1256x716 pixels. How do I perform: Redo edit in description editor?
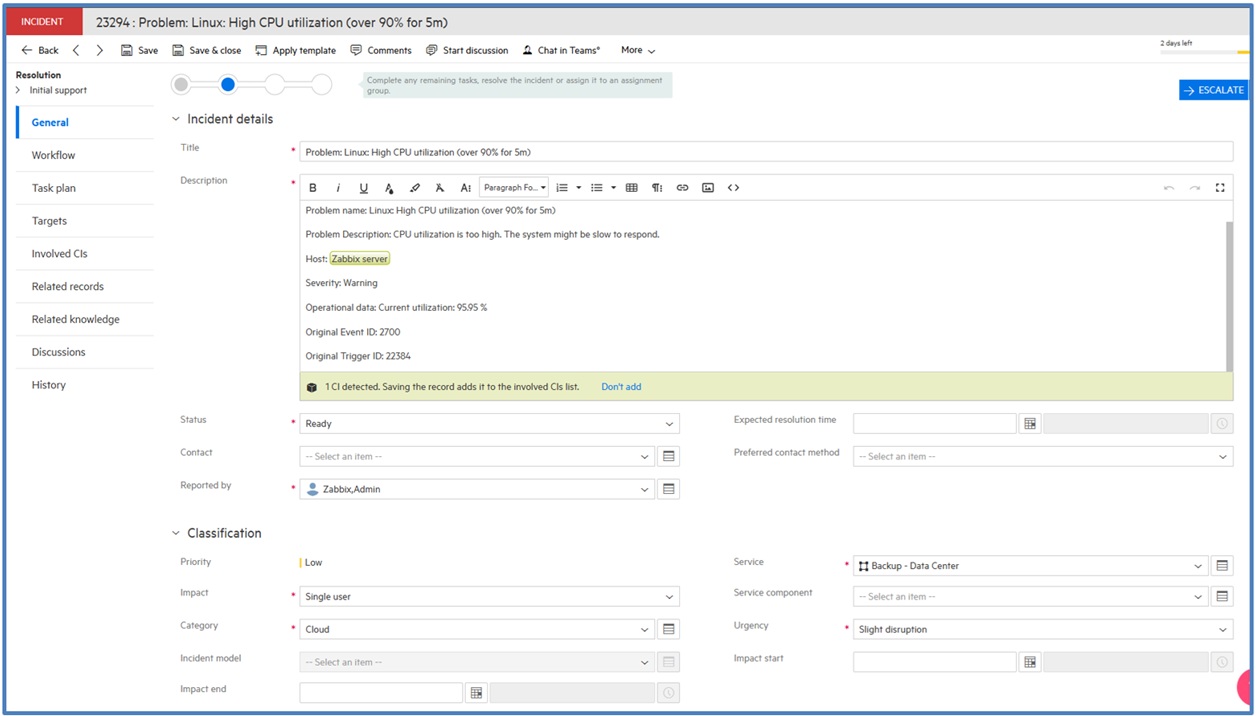pyautogui.click(x=1194, y=188)
